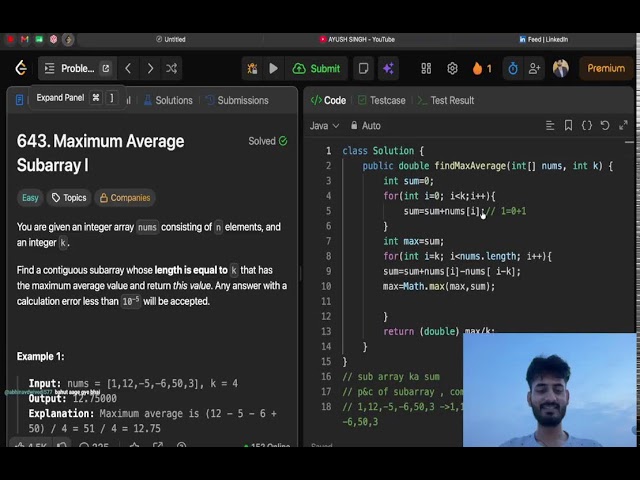Run code with play button

273,68
